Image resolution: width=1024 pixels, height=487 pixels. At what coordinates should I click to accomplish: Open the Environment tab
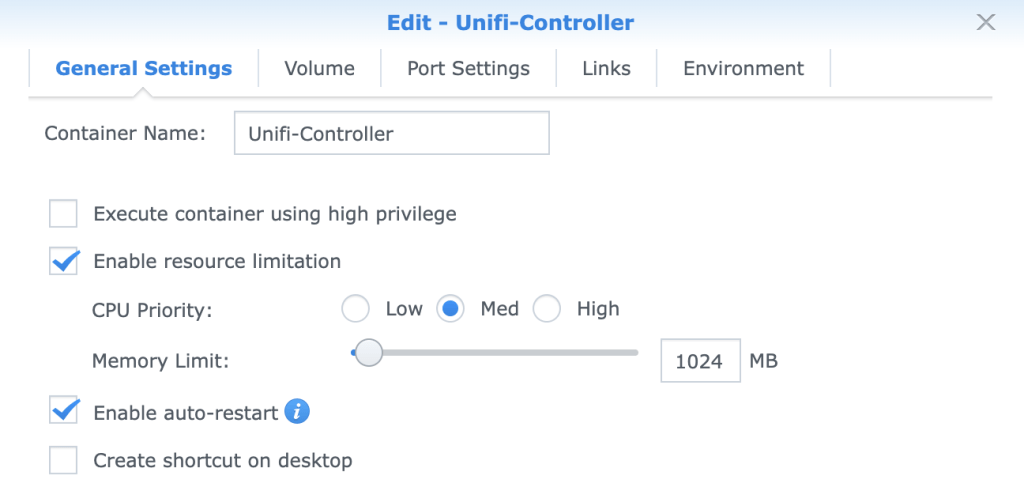[x=743, y=69]
